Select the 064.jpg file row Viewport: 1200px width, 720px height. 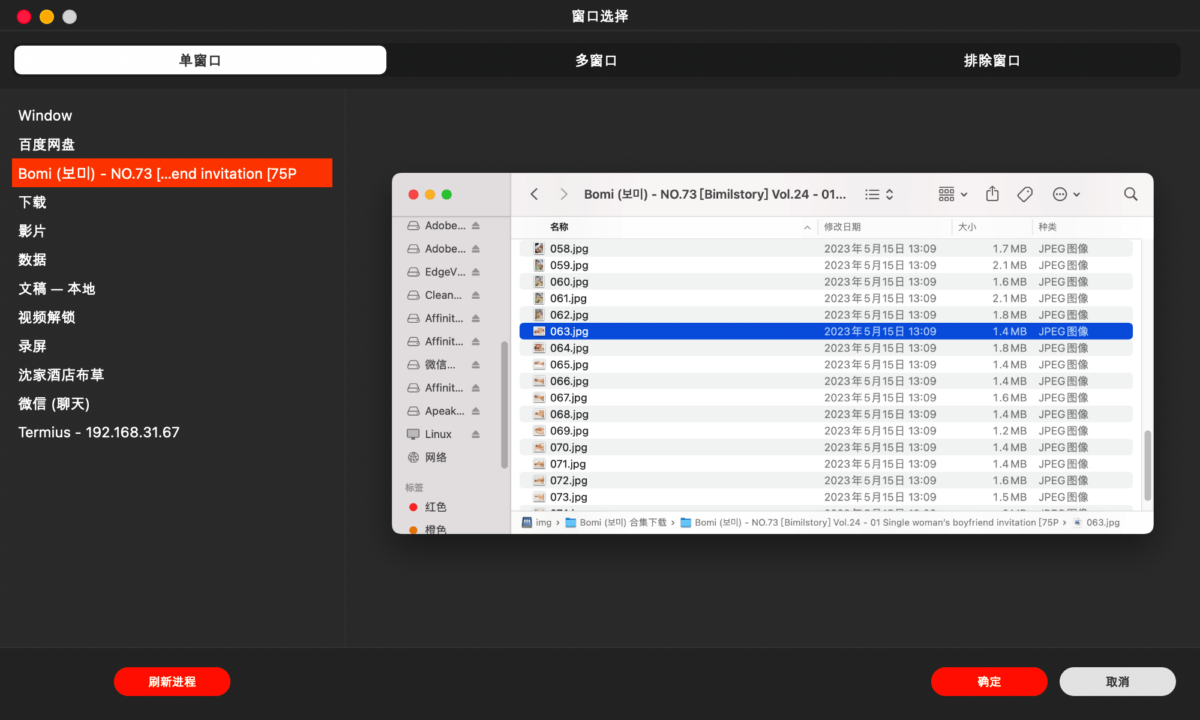pyautogui.click(x=826, y=348)
